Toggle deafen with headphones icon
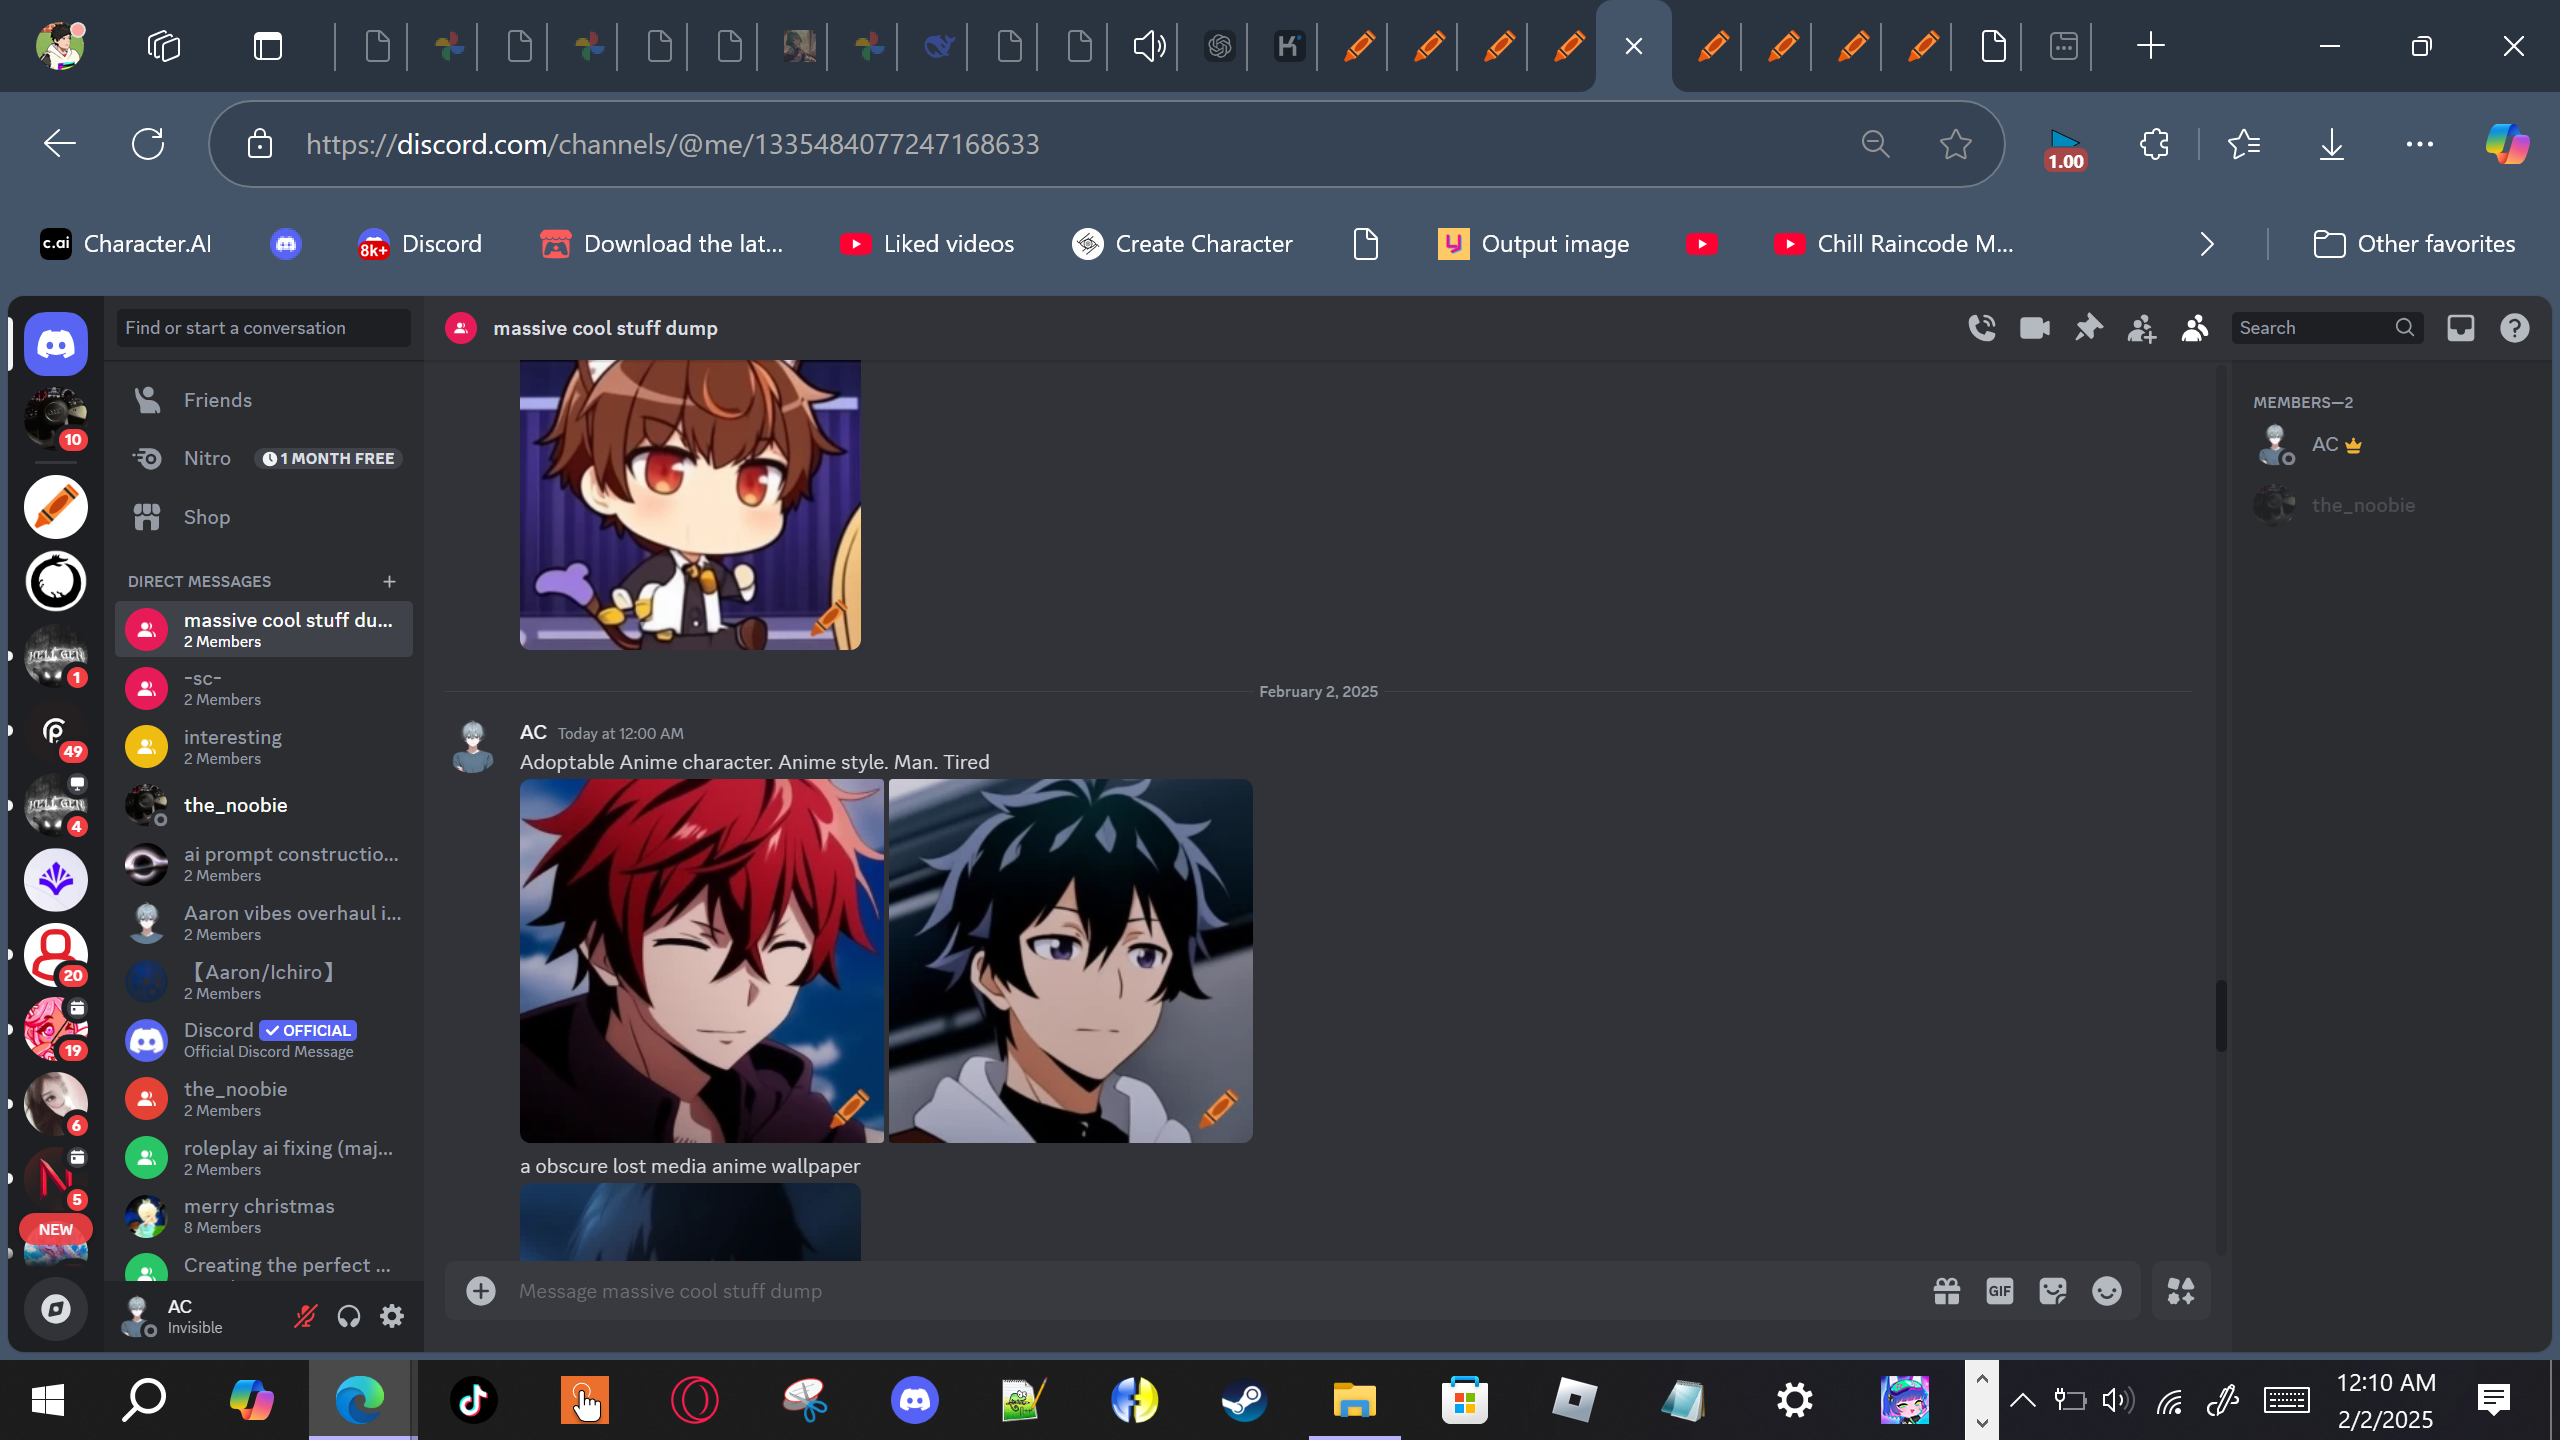This screenshot has height=1440, width=2560. click(348, 1316)
